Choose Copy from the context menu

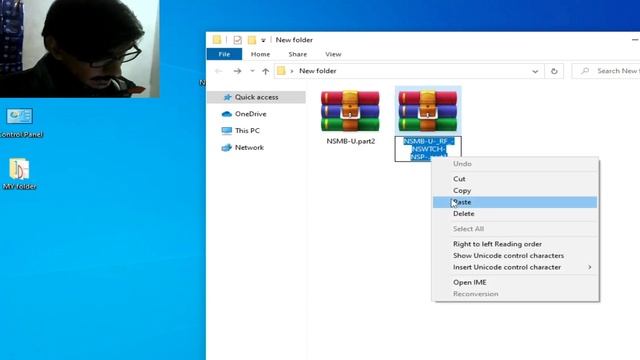(515, 191)
